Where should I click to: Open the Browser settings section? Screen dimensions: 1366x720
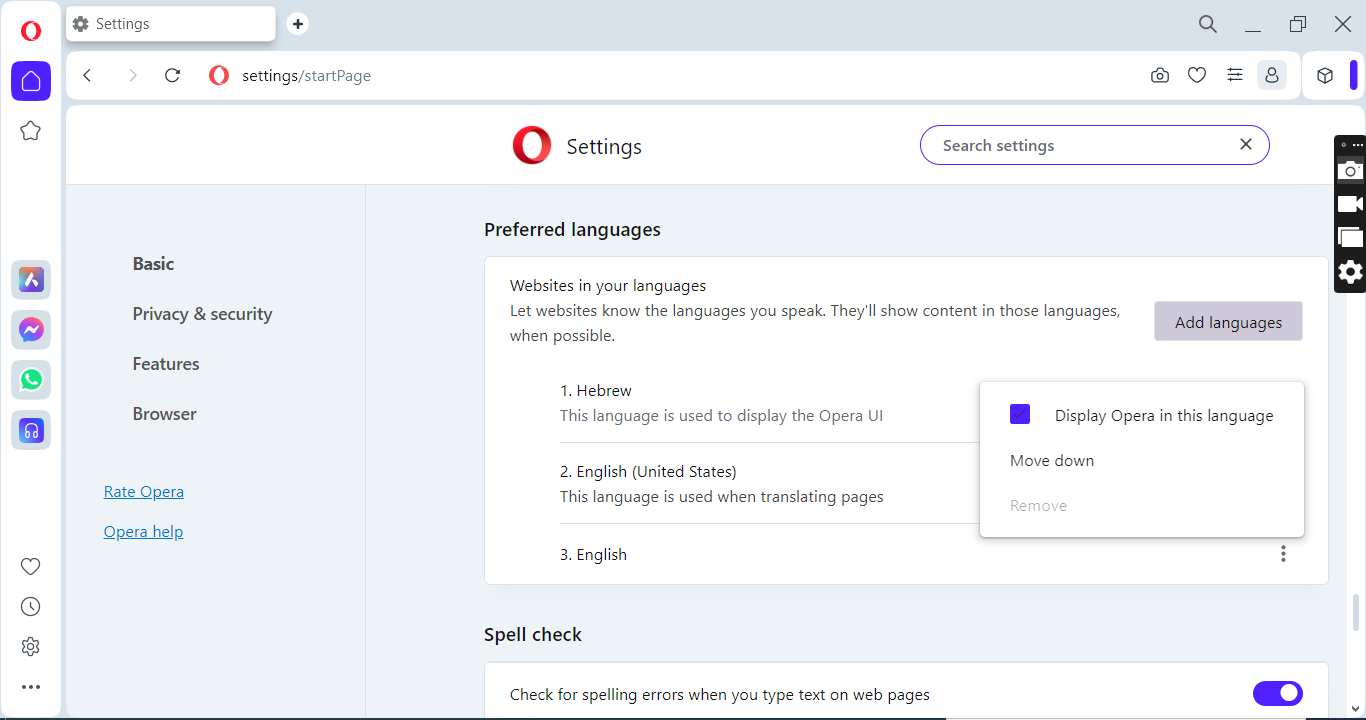(x=164, y=414)
